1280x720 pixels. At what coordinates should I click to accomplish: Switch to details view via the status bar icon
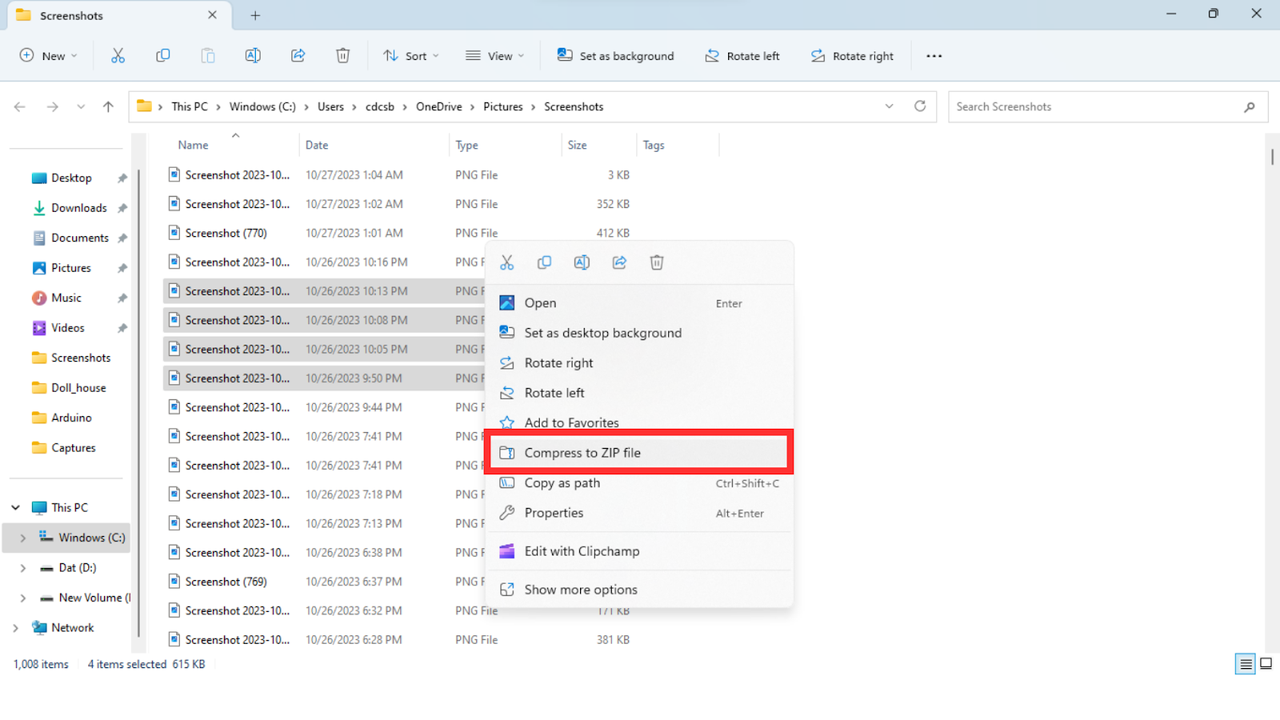(1244, 663)
